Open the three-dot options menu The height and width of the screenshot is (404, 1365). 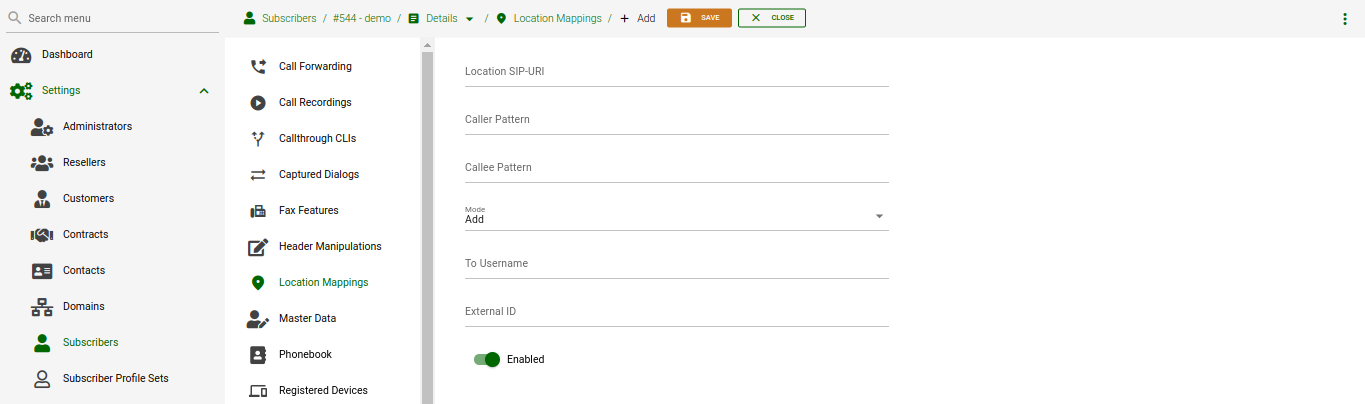pos(1345,19)
